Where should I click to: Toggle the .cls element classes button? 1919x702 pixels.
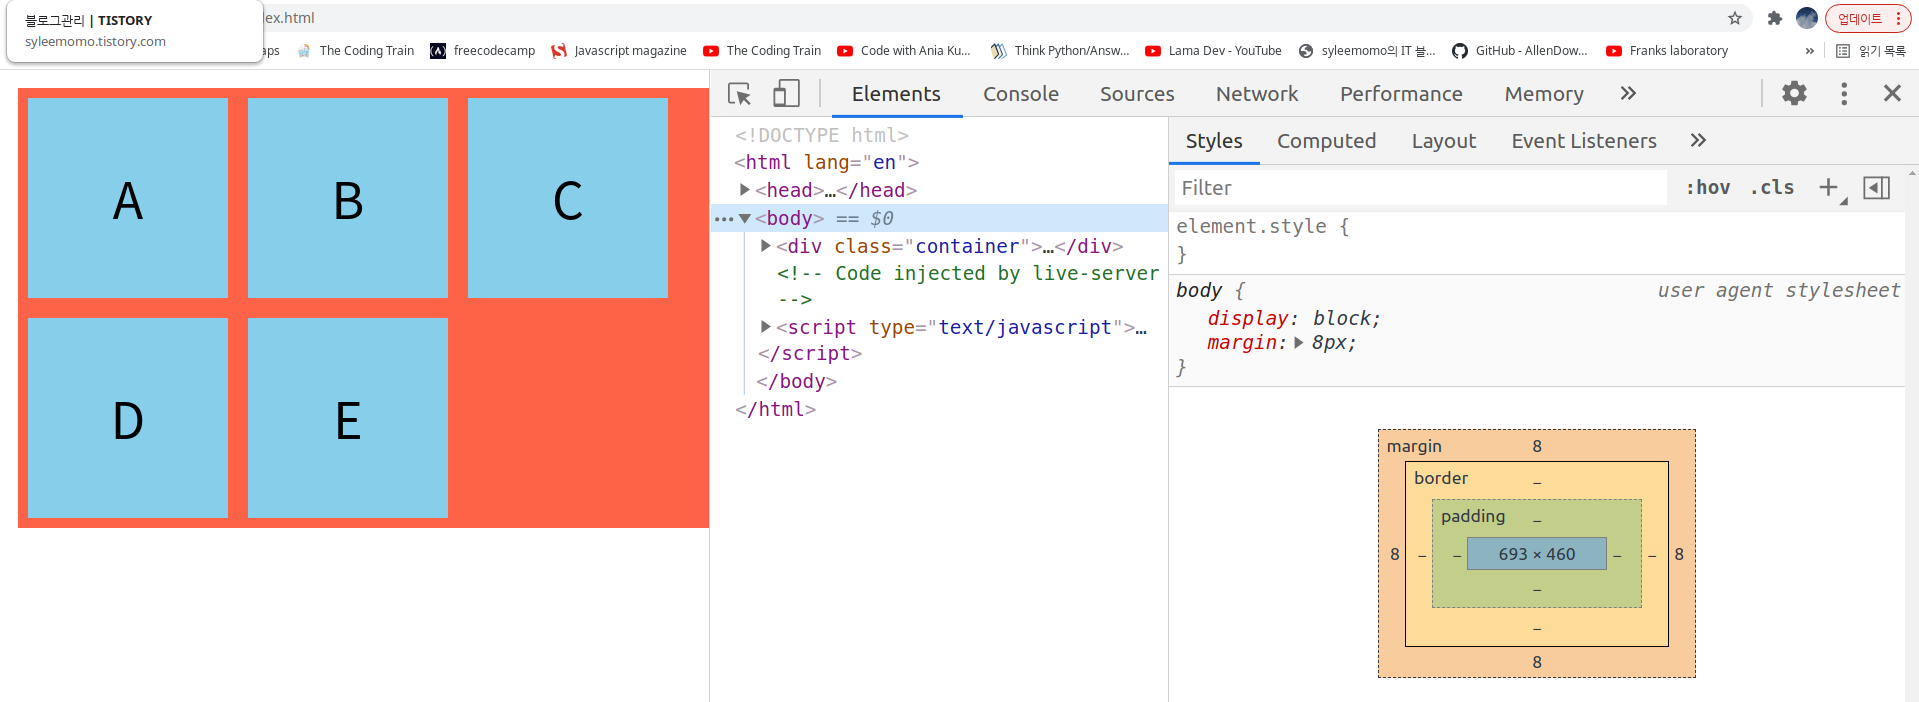[x=1772, y=187]
